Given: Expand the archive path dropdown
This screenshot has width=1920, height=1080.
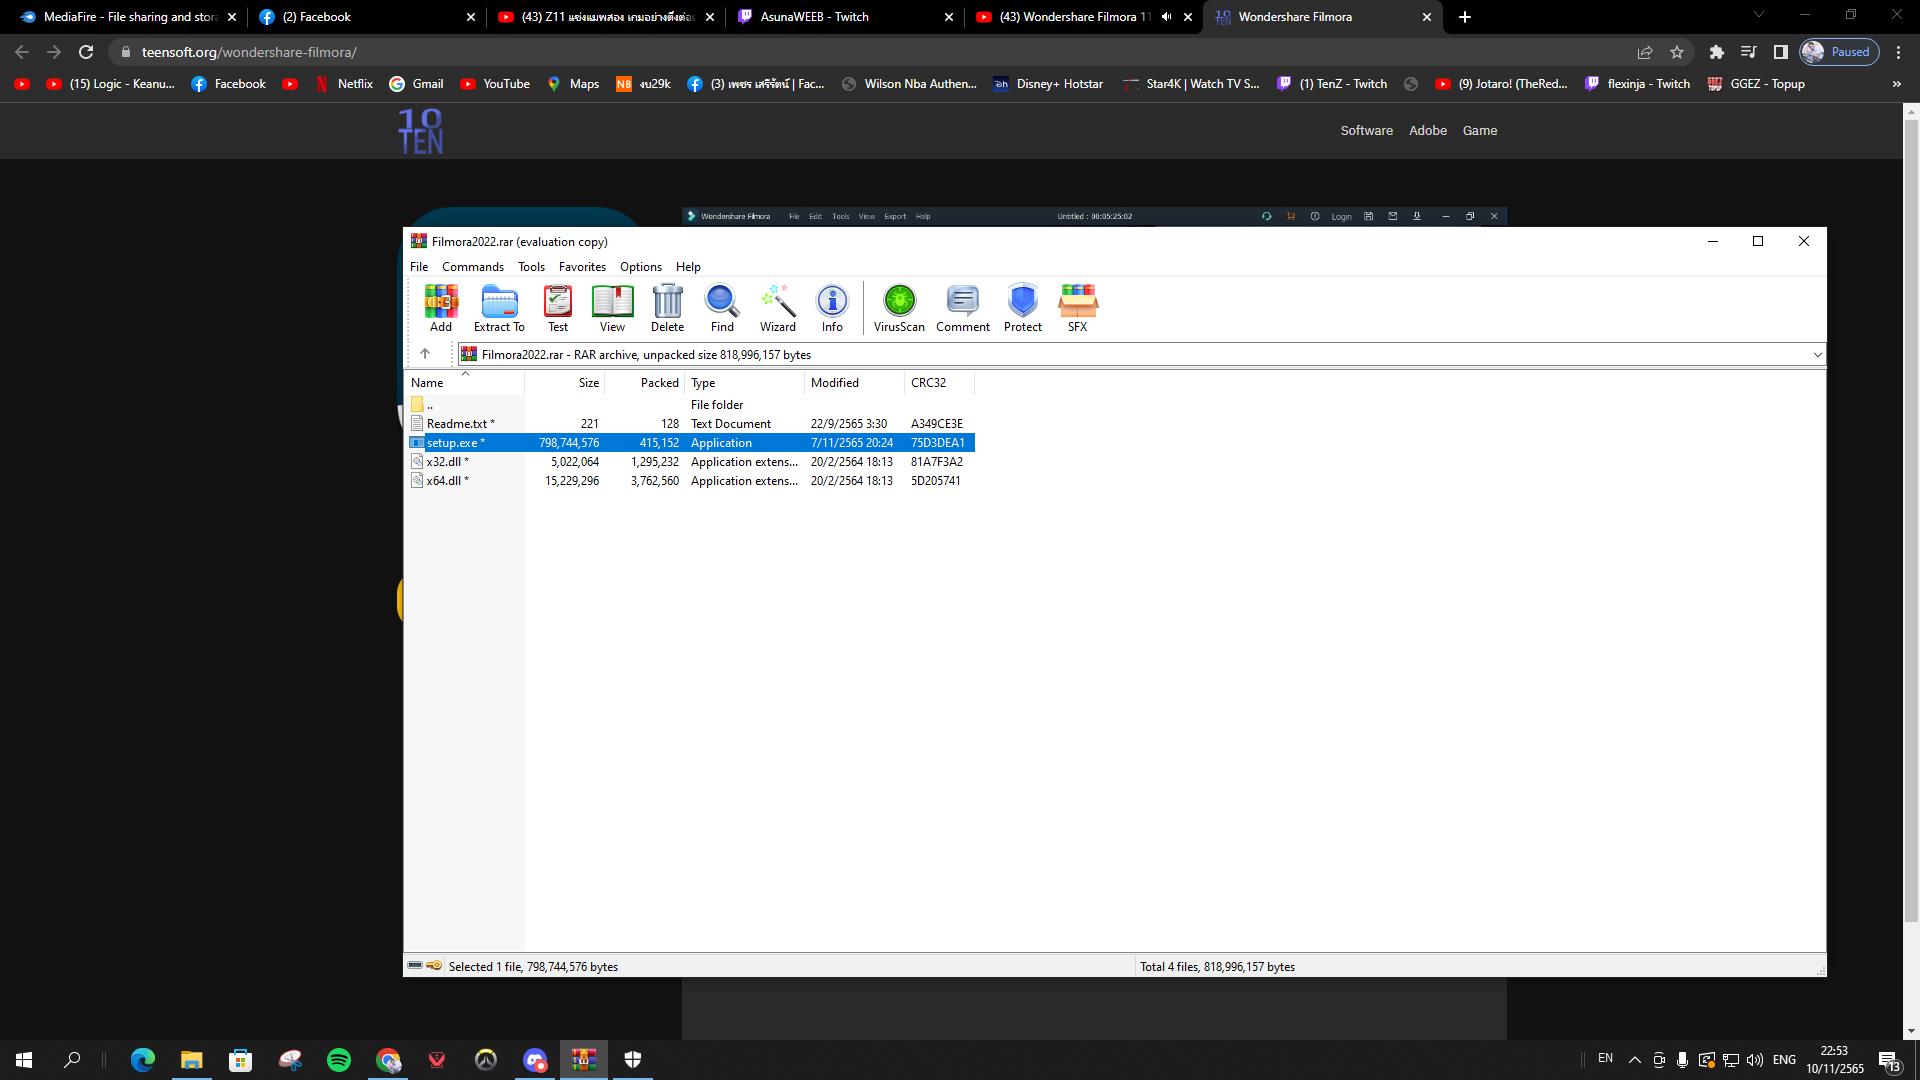Looking at the screenshot, I should 1816,355.
